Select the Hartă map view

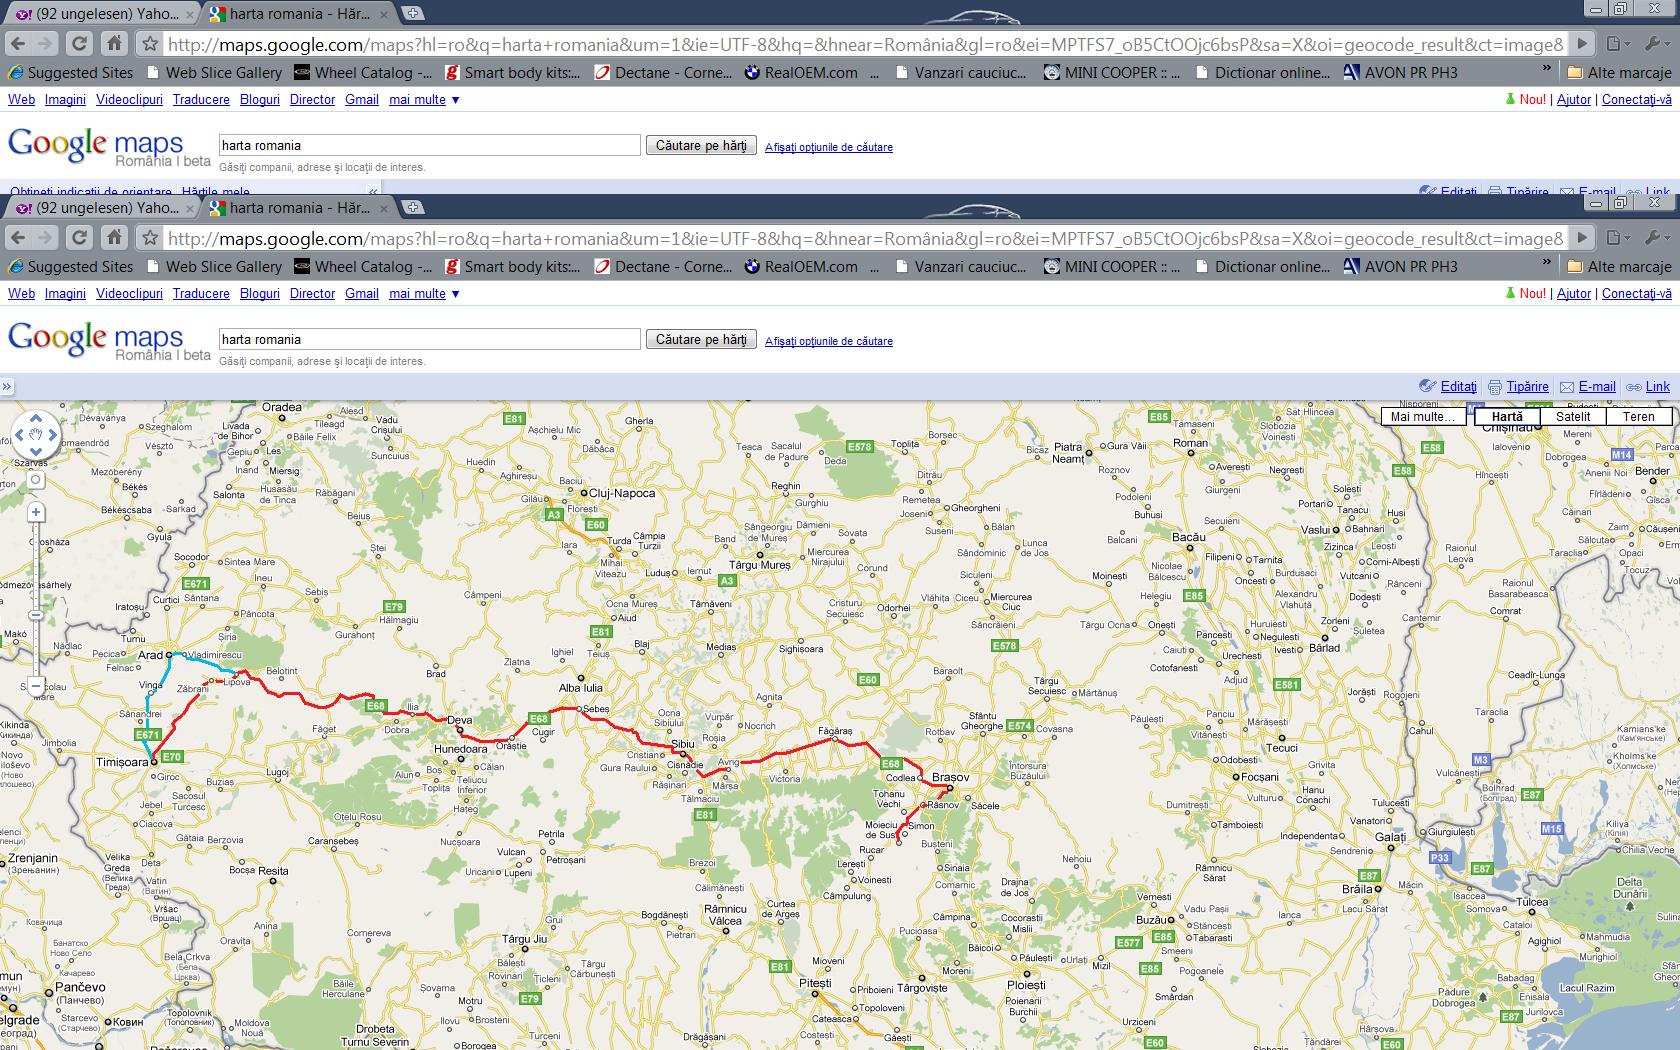pos(1506,417)
